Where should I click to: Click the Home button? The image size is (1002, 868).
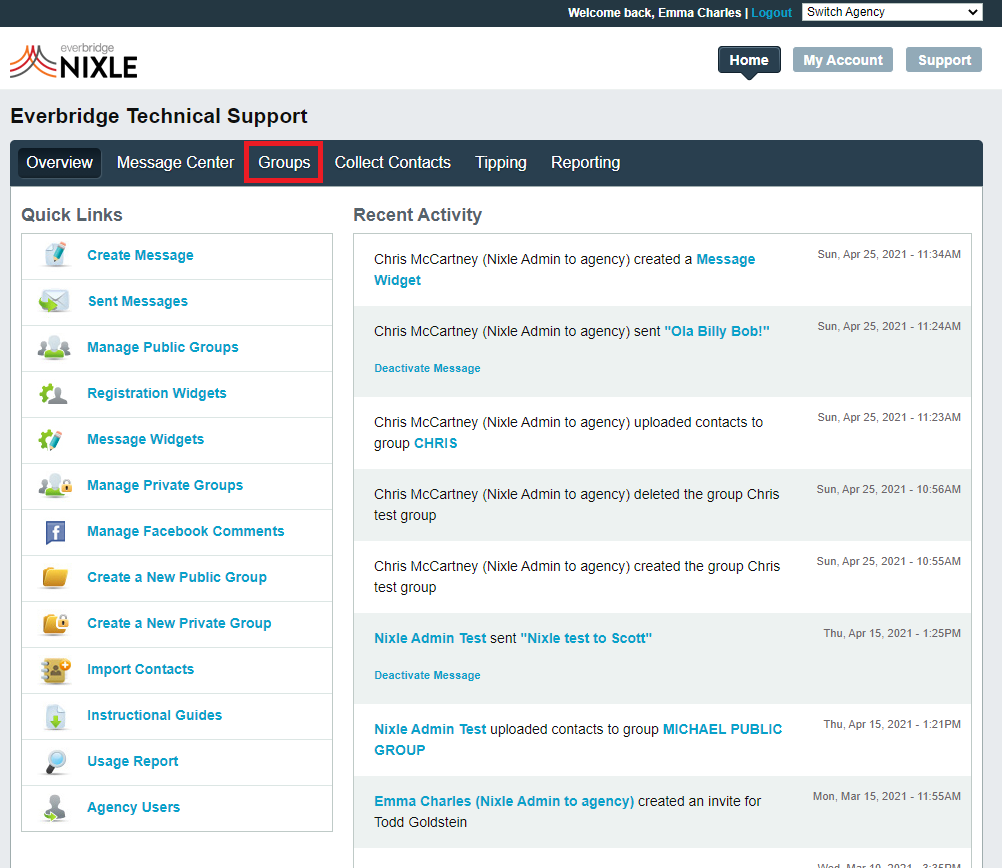pyautogui.click(x=749, y=60)
